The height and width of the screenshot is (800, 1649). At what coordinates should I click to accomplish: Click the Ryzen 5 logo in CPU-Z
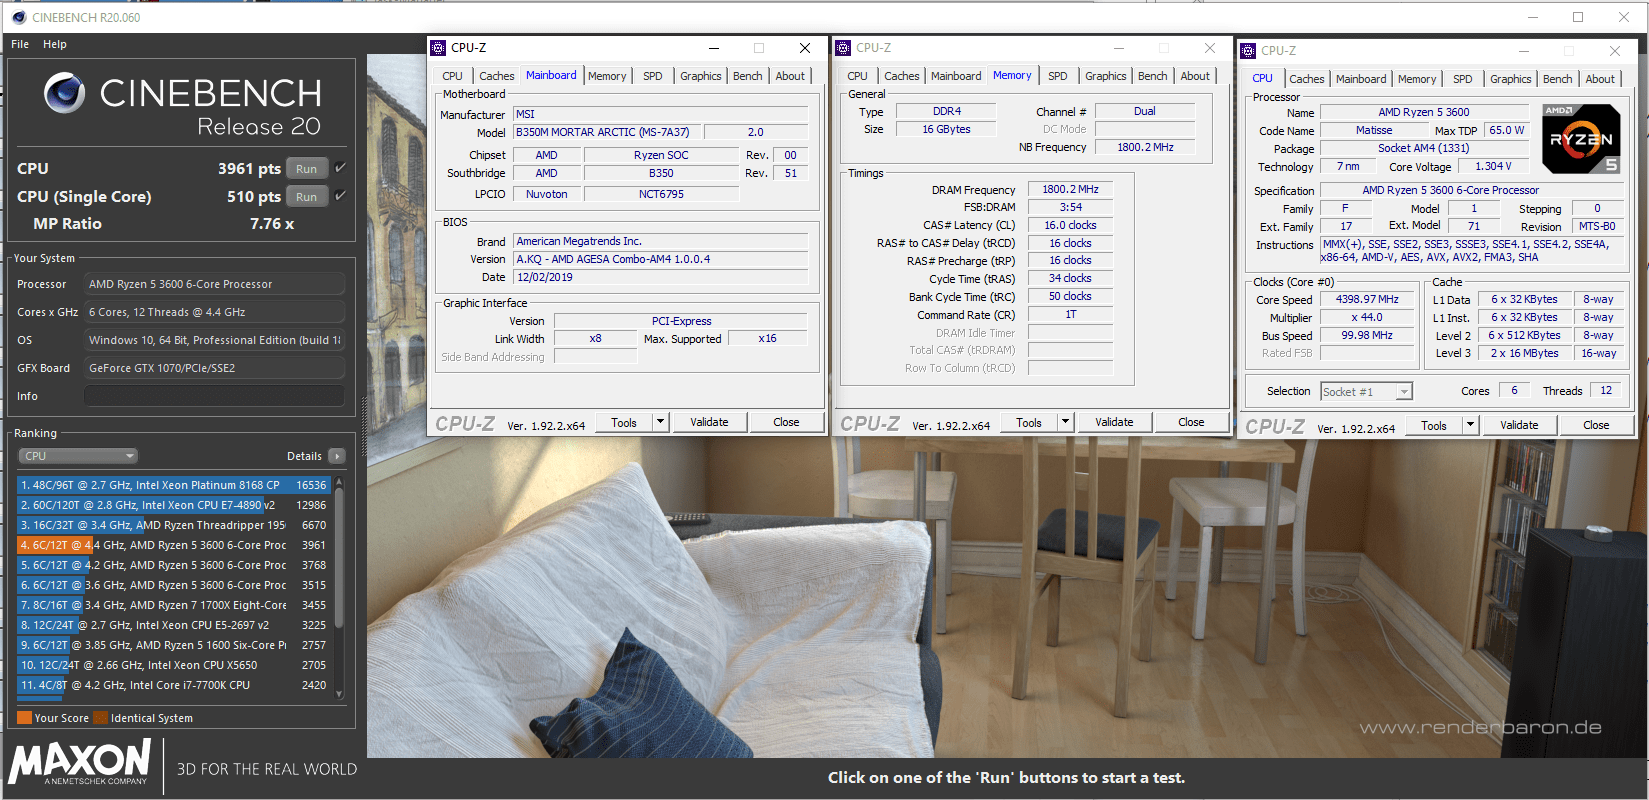pos(1581,138)
